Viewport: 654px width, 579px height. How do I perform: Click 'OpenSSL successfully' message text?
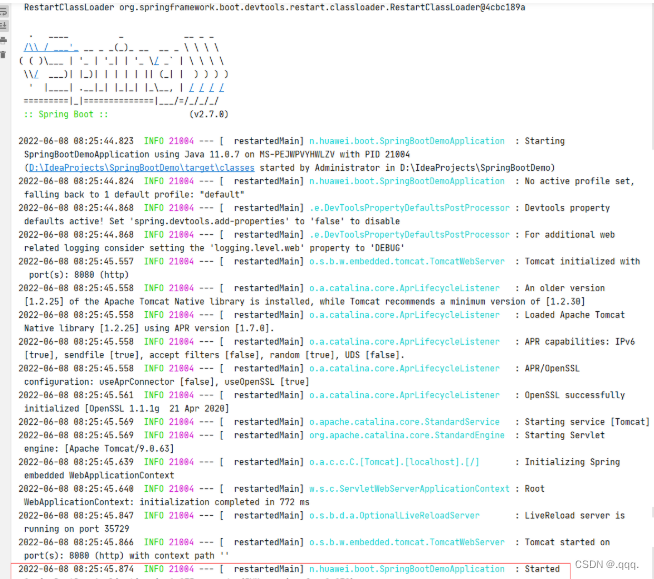tap(575, 395)
